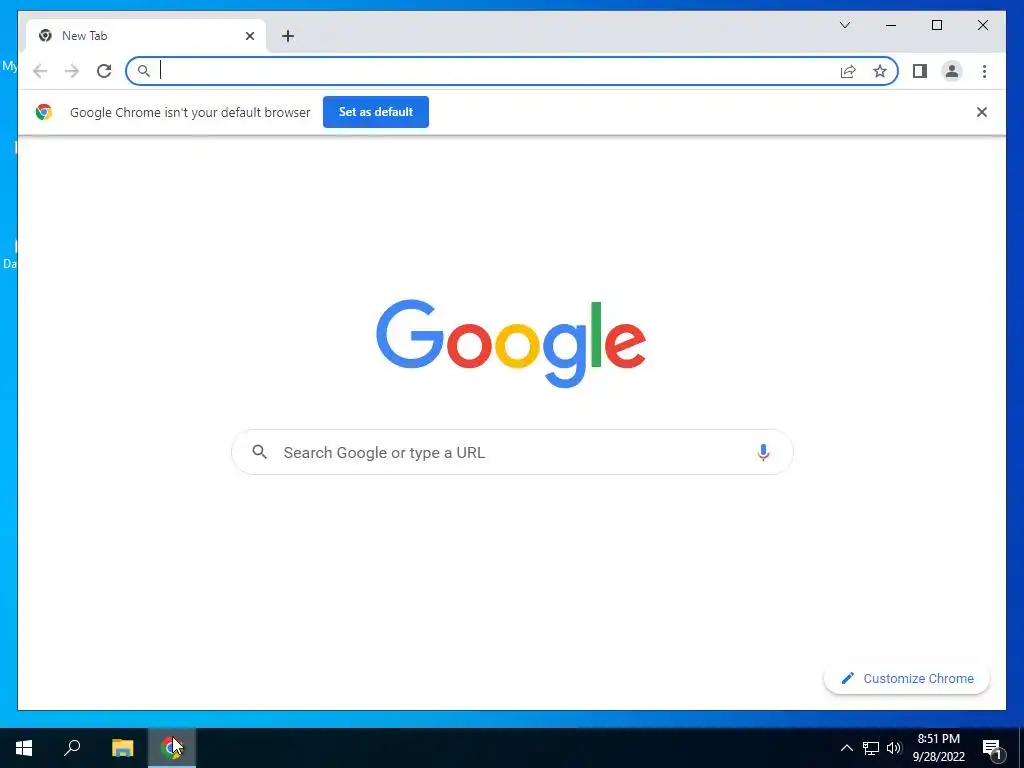Click Set as default button
The image size is (1024, 768).
point(376,112)
